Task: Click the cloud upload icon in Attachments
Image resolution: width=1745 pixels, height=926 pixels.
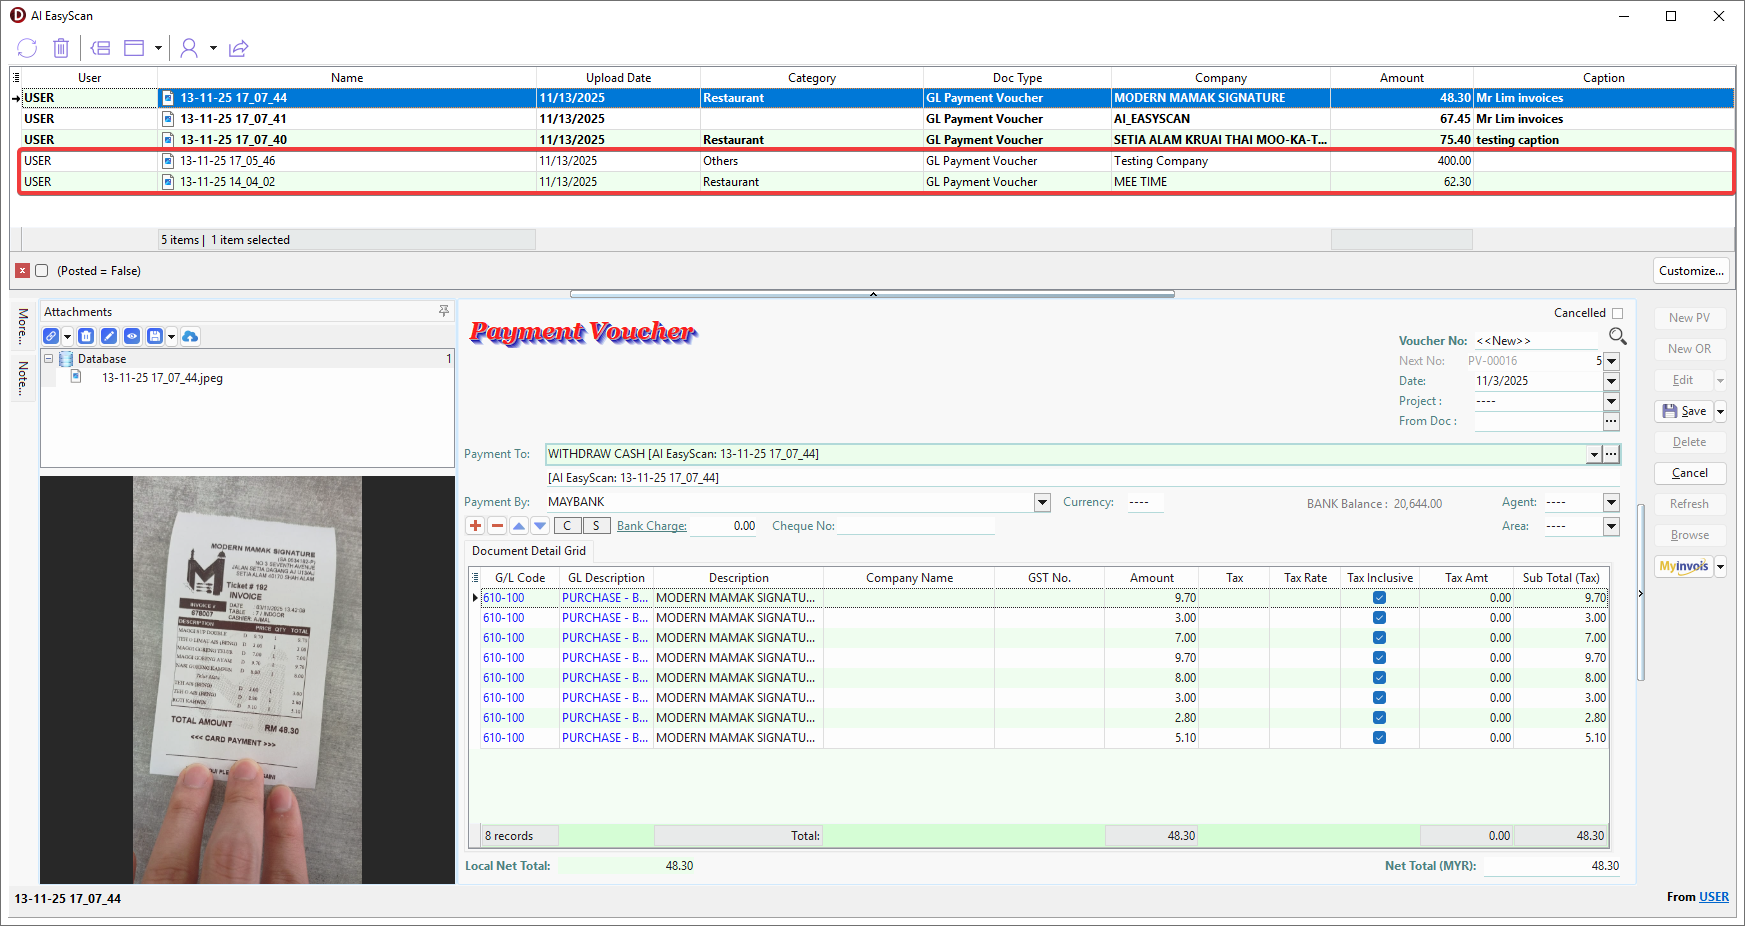Action: point(190,337)
